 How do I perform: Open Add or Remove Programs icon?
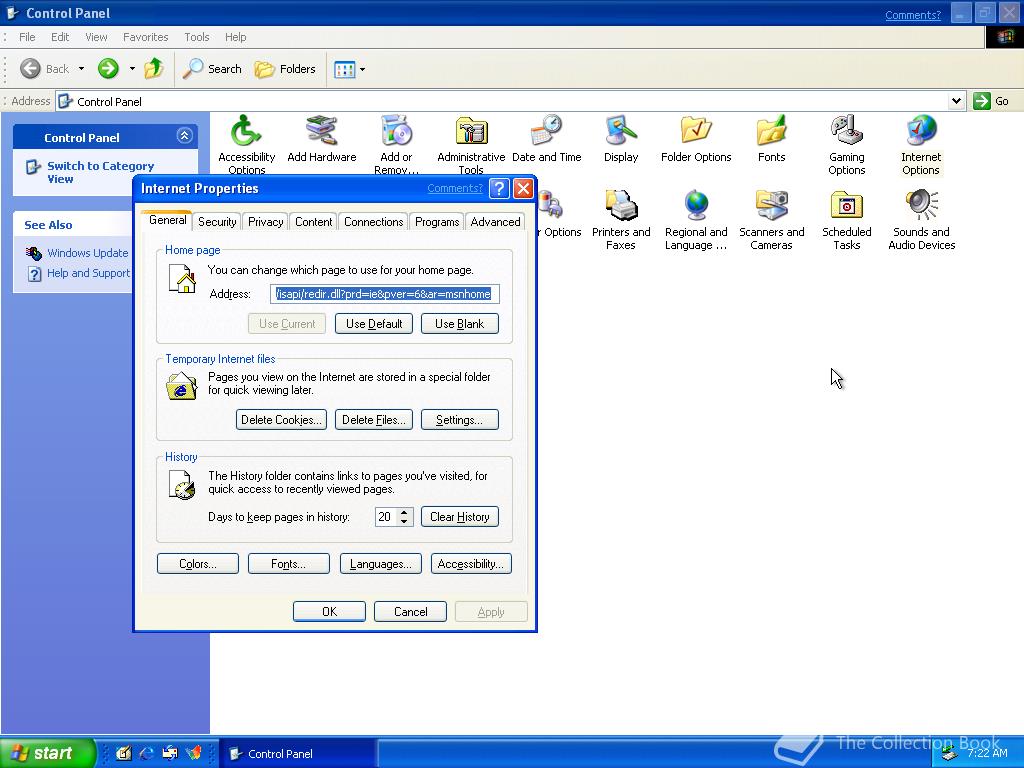(396, 144)
